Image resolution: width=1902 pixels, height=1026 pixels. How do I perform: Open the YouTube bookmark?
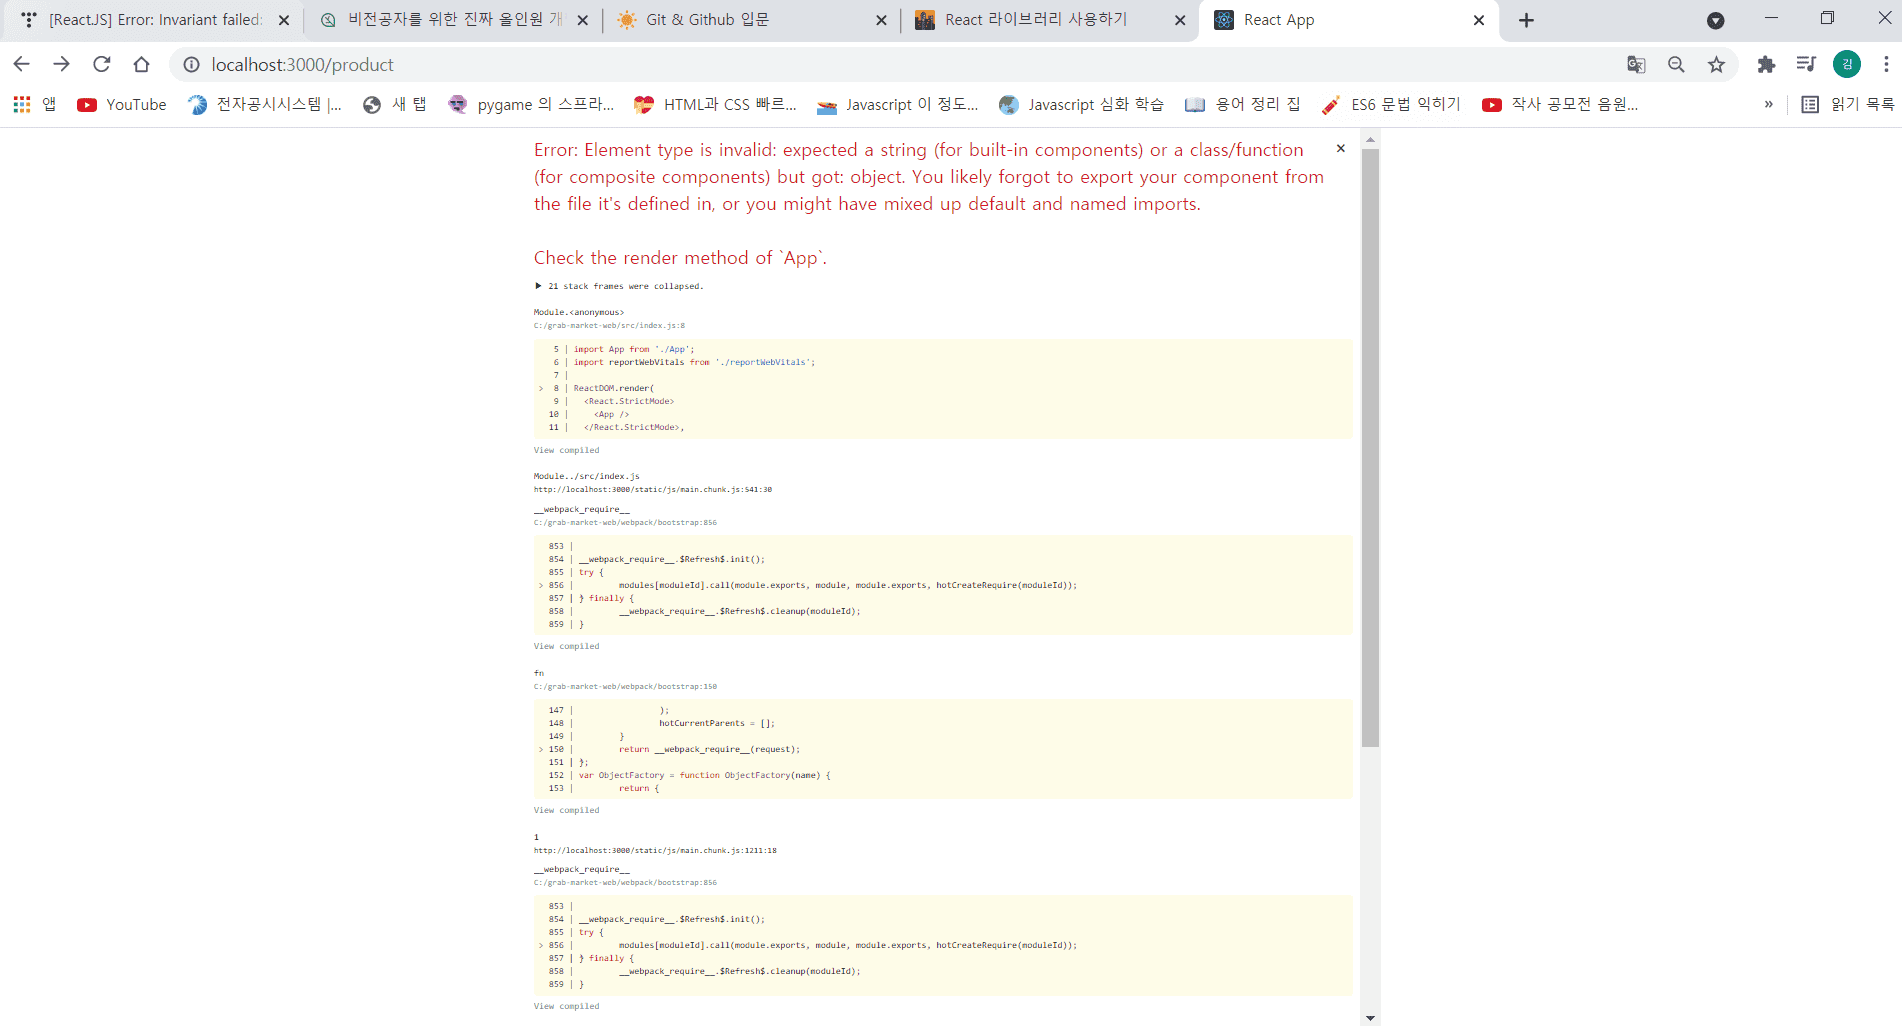tap(122, 104)
